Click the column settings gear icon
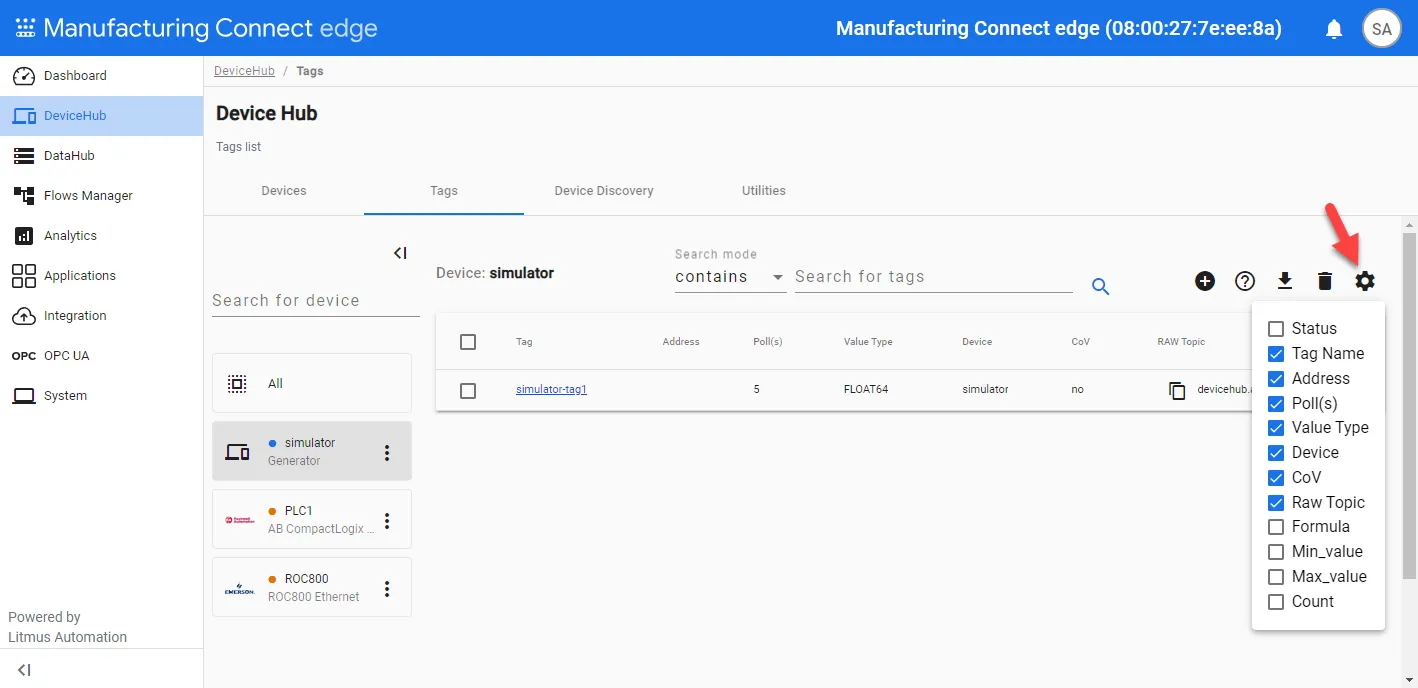The height and width of the screenshot is (688, 1418). (1365, 281)
